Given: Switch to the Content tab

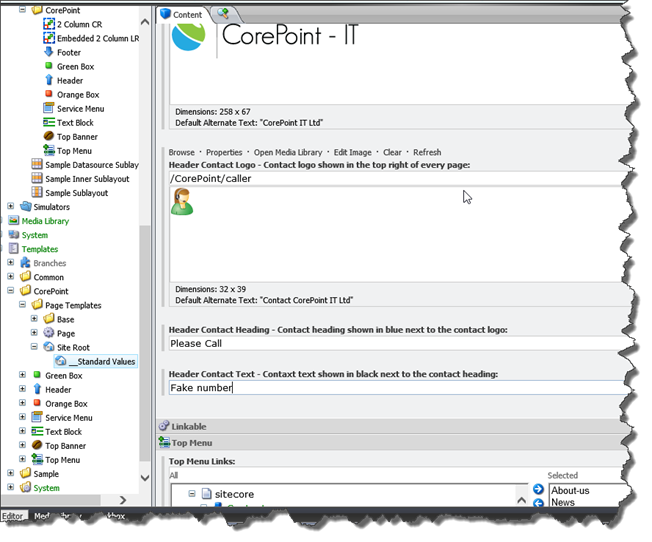Looking at the screenshot, I should pos(182,15).
